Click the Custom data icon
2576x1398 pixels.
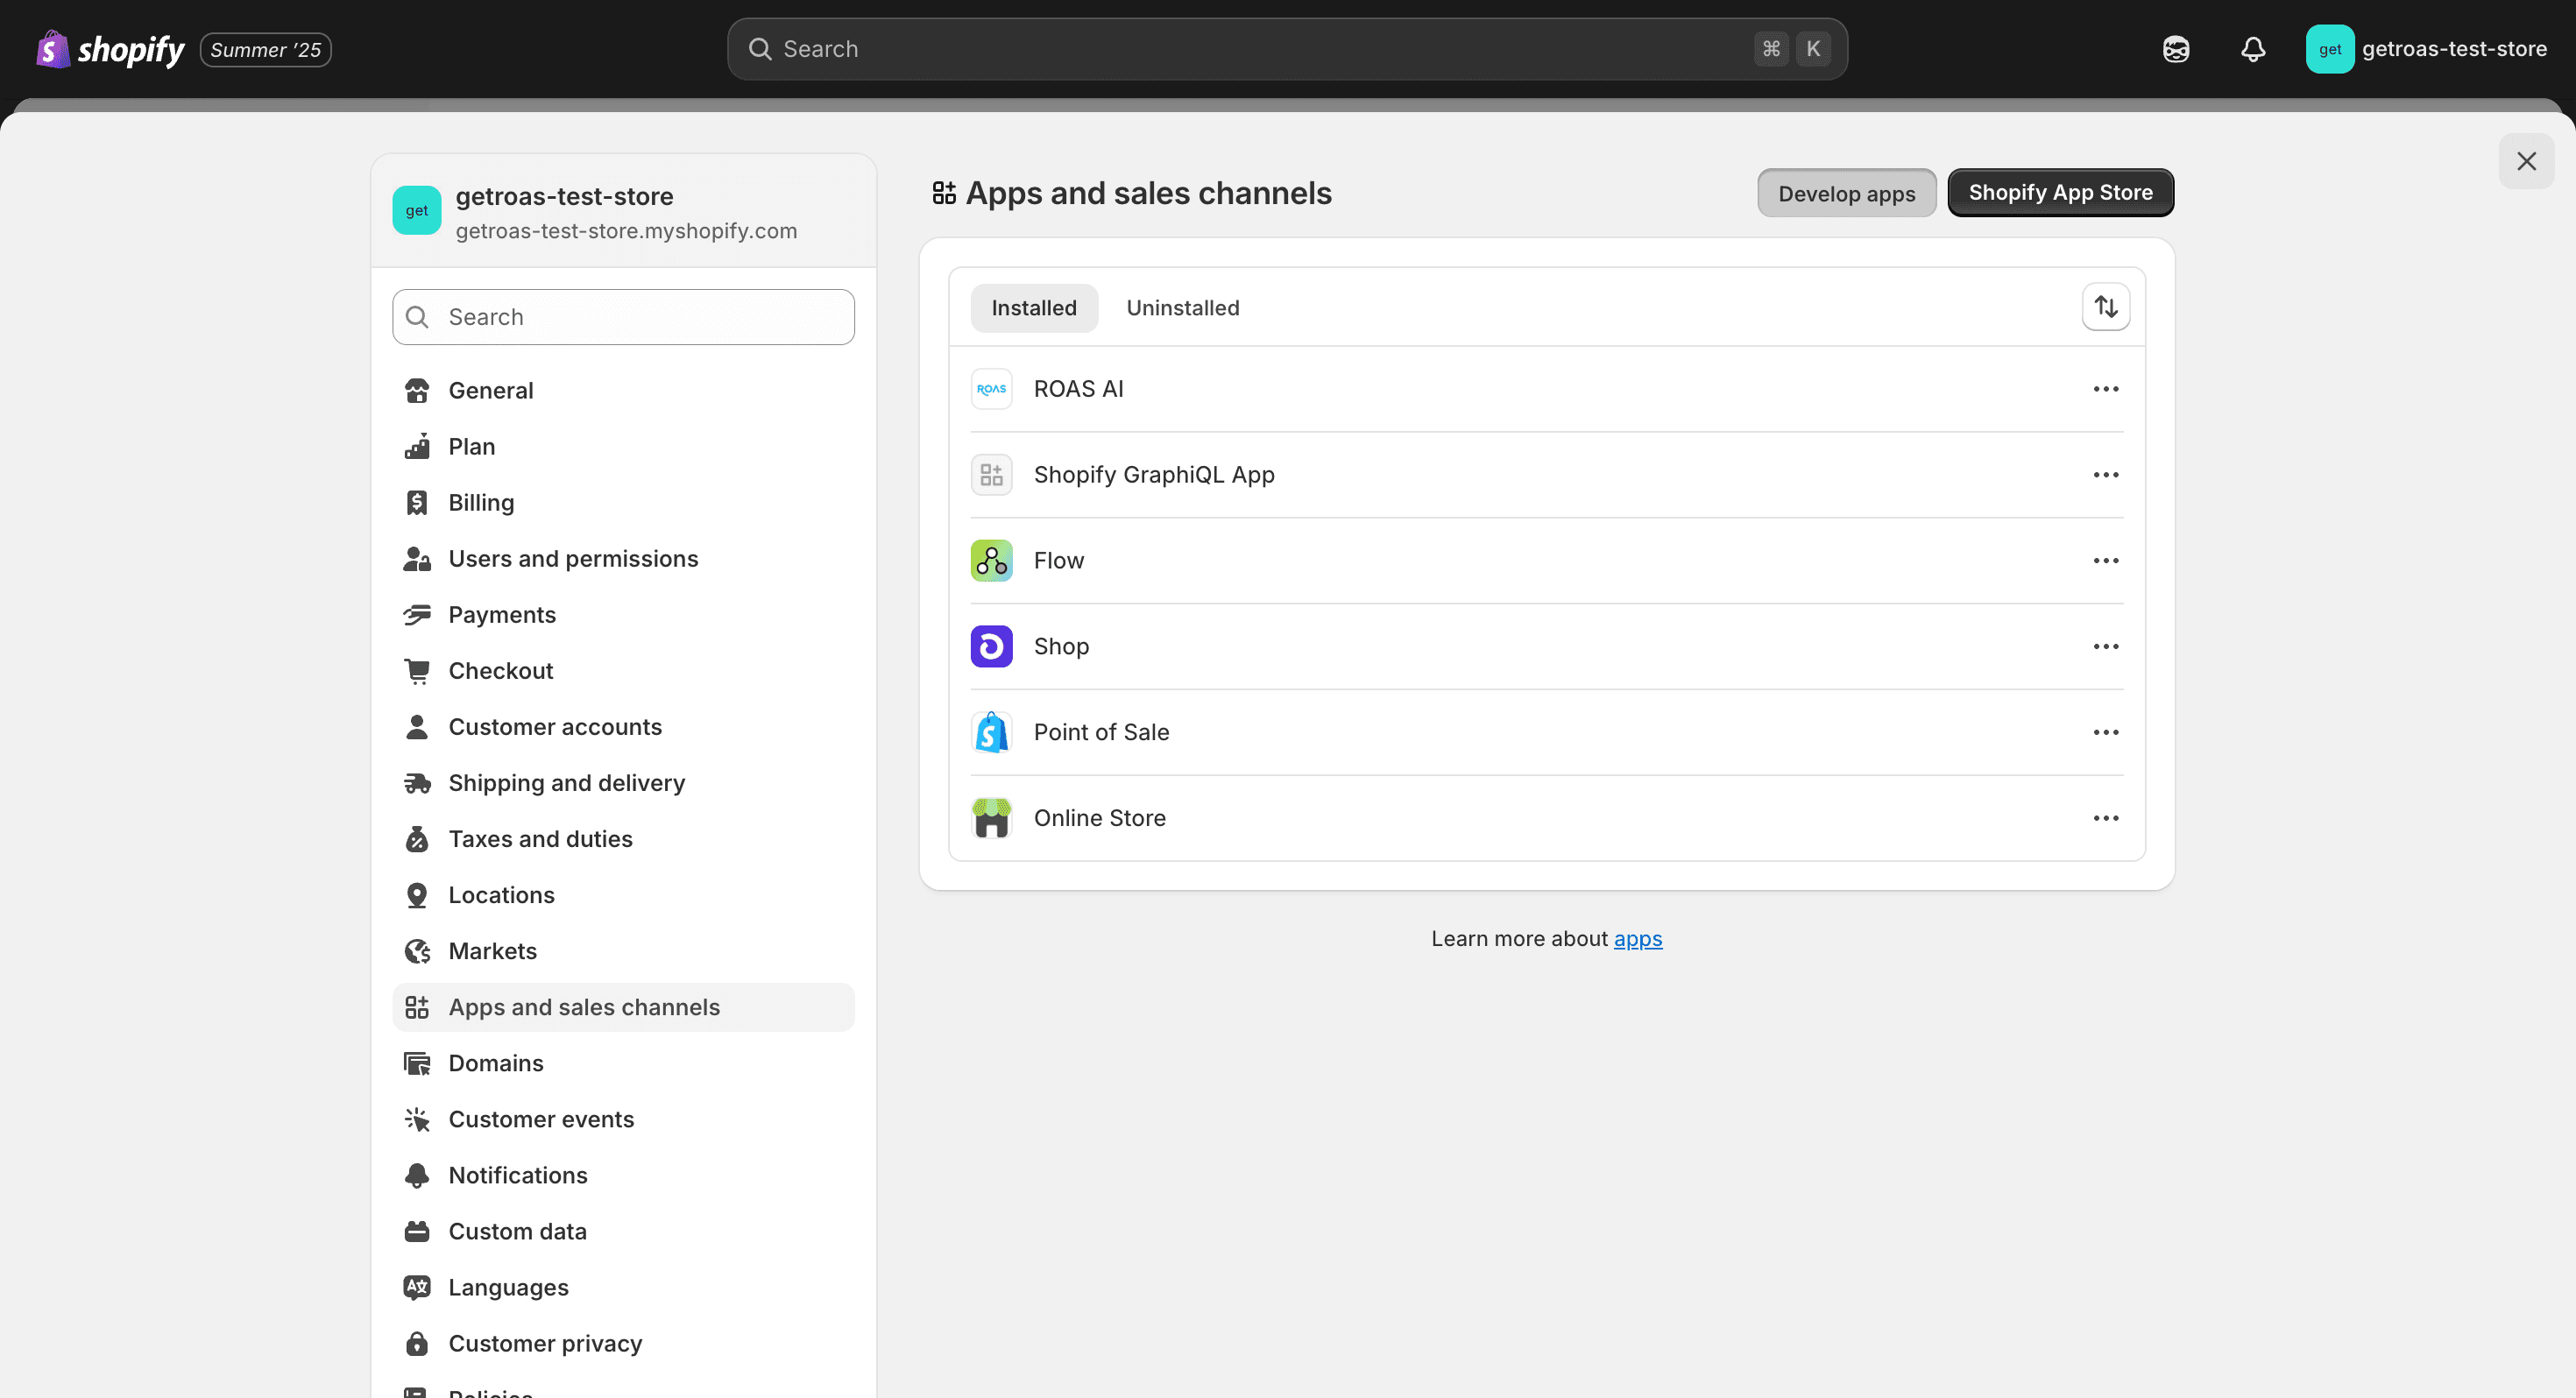(x=417, y=1231)
